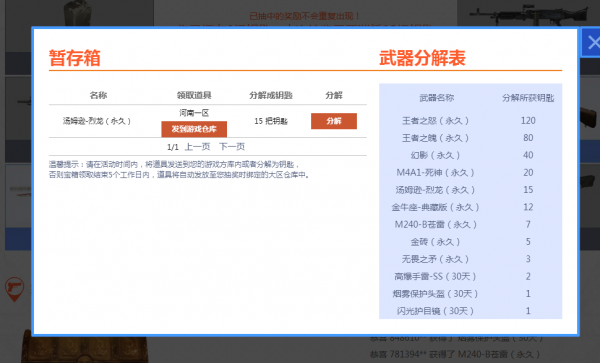Click the 名称 column header

coord(98,95)
